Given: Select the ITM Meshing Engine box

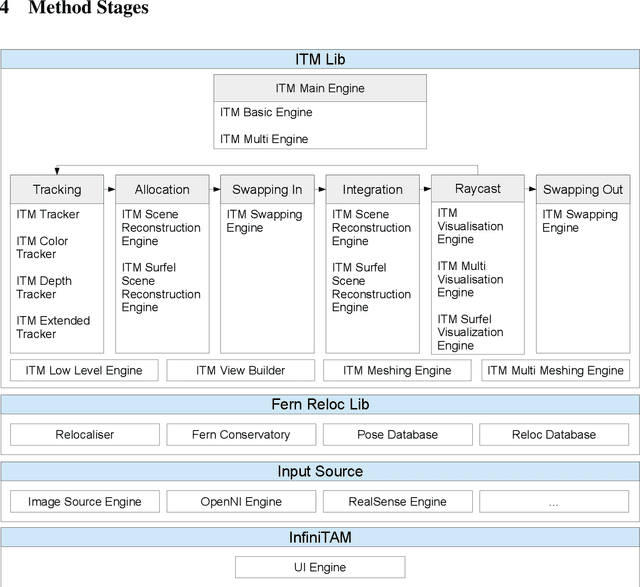Looking at the screenshot, I should pyautogui.click(x=397, y=370).
